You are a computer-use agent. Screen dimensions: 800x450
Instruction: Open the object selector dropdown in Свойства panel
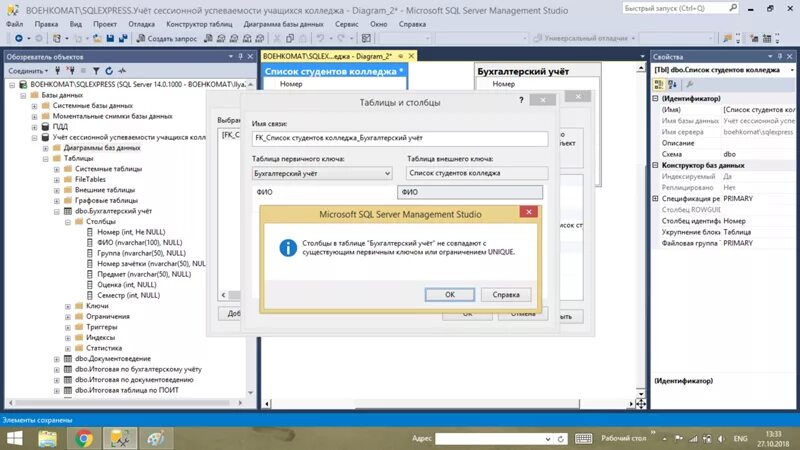[792, 70]
